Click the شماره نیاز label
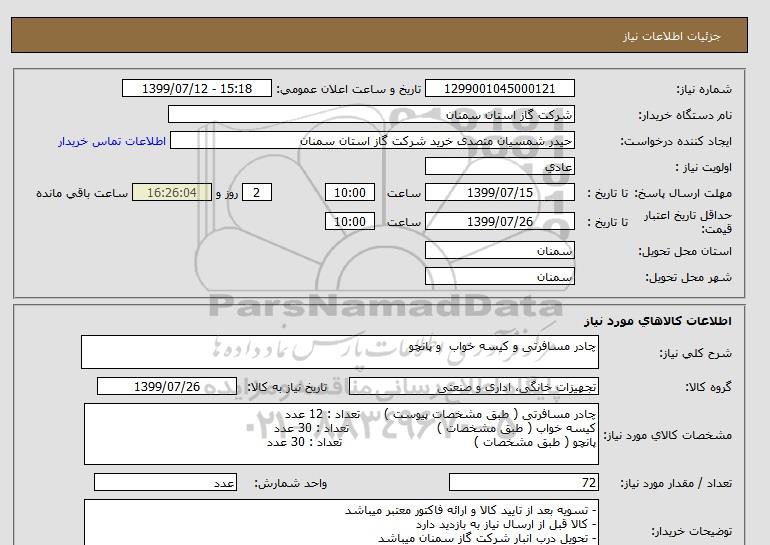 pos(704,89)
